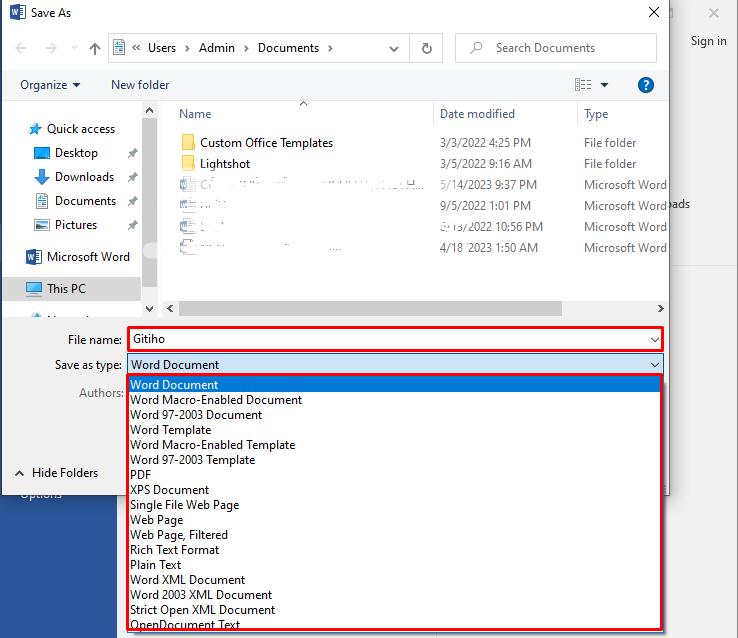This screenshot has height=638, width=738.
Task: Expand the address bar history chevron
Action: pos(394,48)
